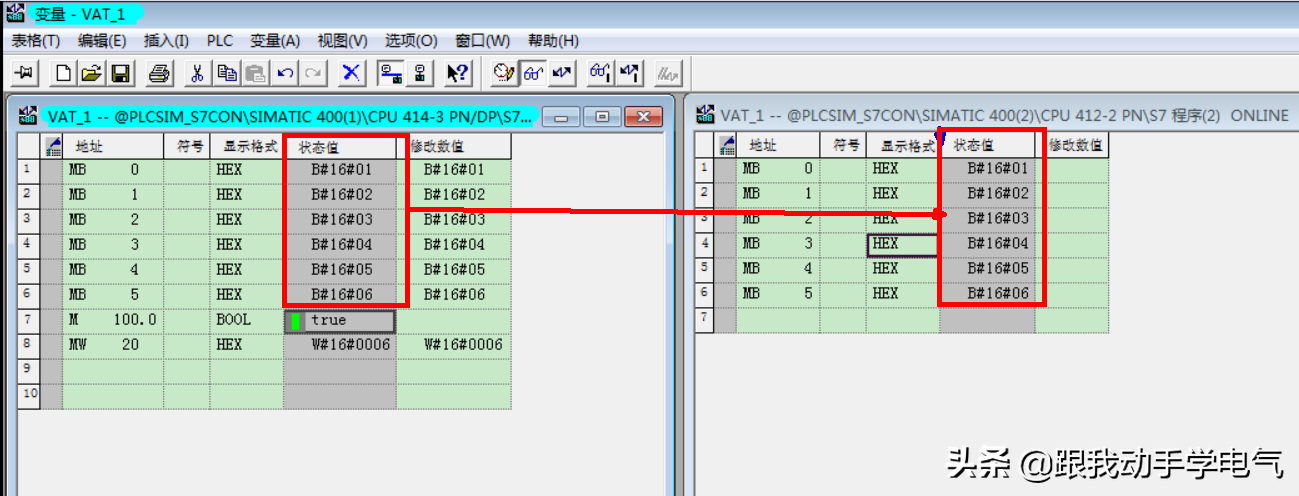
Task: Expand the 选项(O) menu
Action: (x=411, y=41)
